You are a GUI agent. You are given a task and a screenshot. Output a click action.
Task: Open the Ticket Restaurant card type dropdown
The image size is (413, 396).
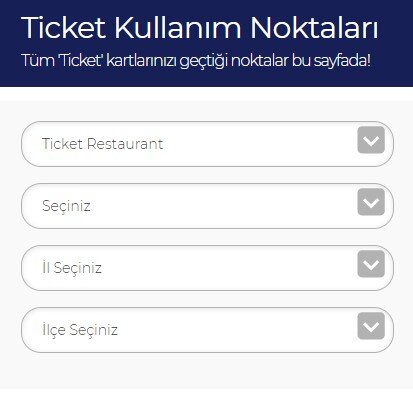click(x=207, y=144)
